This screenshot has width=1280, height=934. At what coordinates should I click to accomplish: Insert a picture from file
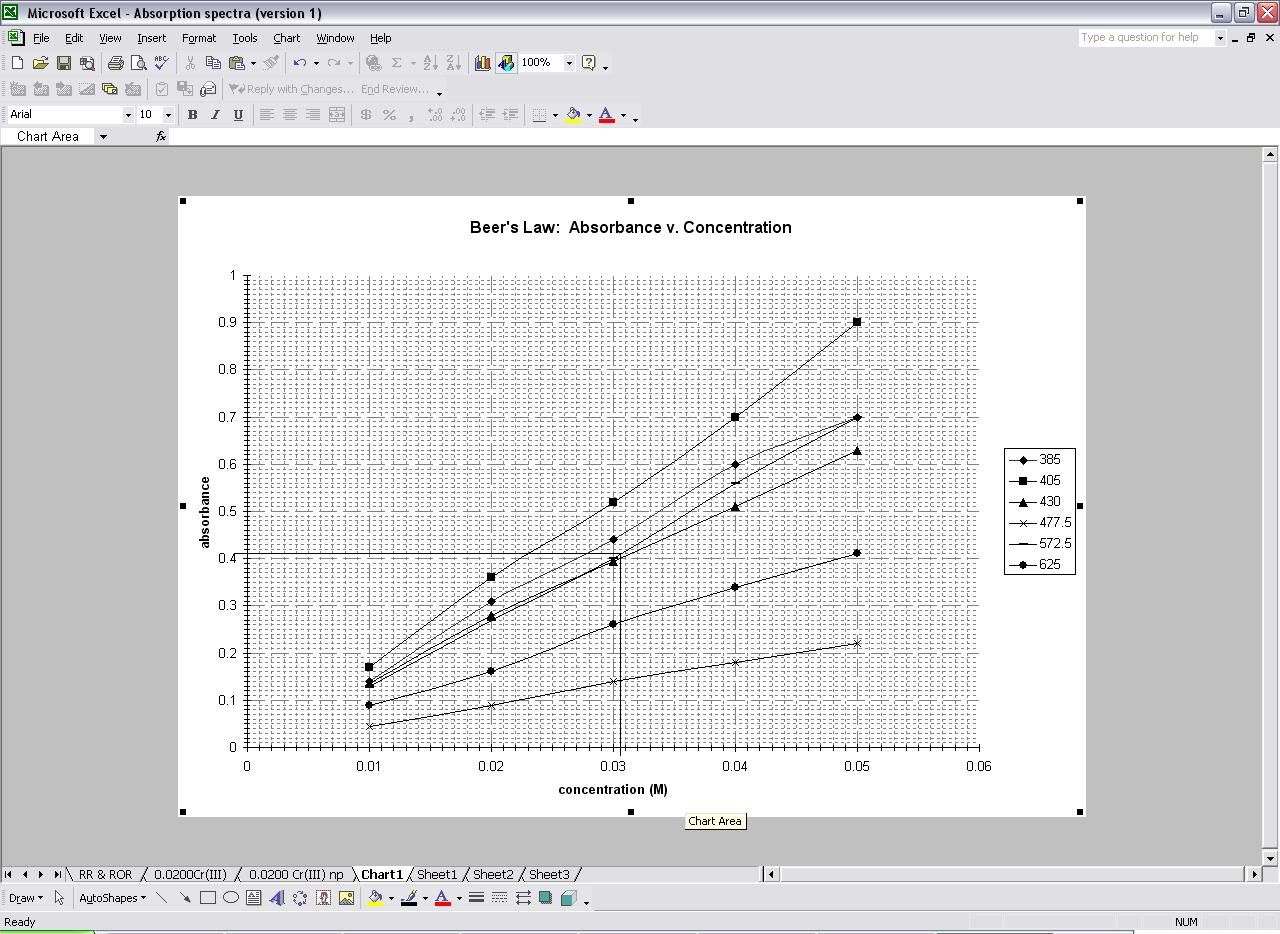(x=346, y=898)
